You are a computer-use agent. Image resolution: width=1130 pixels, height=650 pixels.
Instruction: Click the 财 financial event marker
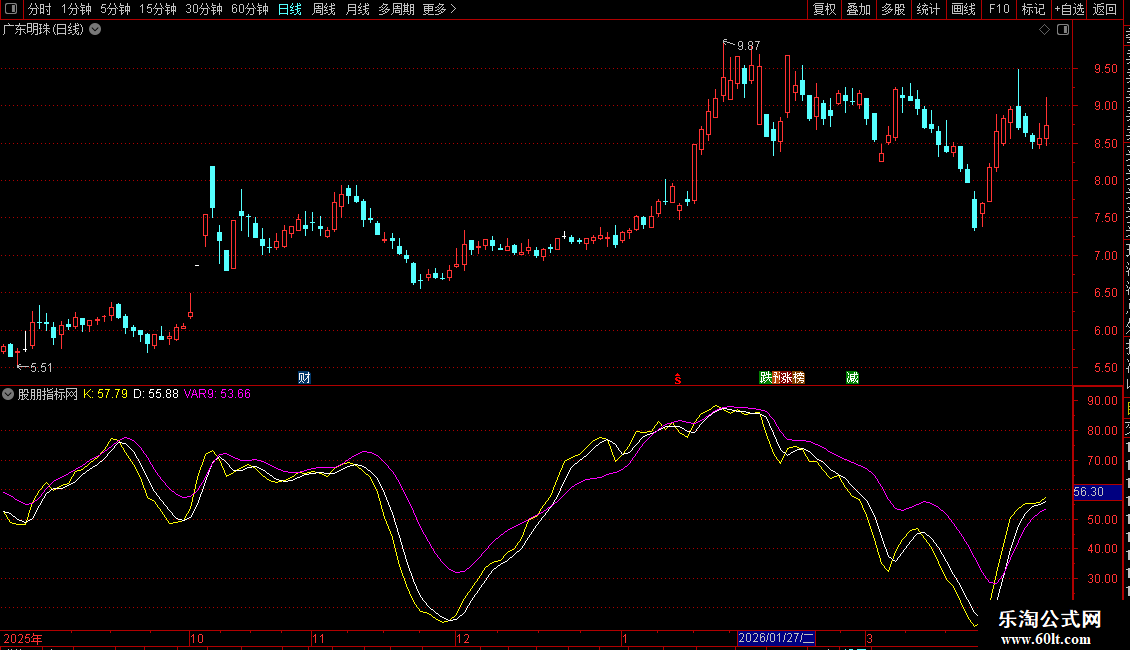point(304,378)
